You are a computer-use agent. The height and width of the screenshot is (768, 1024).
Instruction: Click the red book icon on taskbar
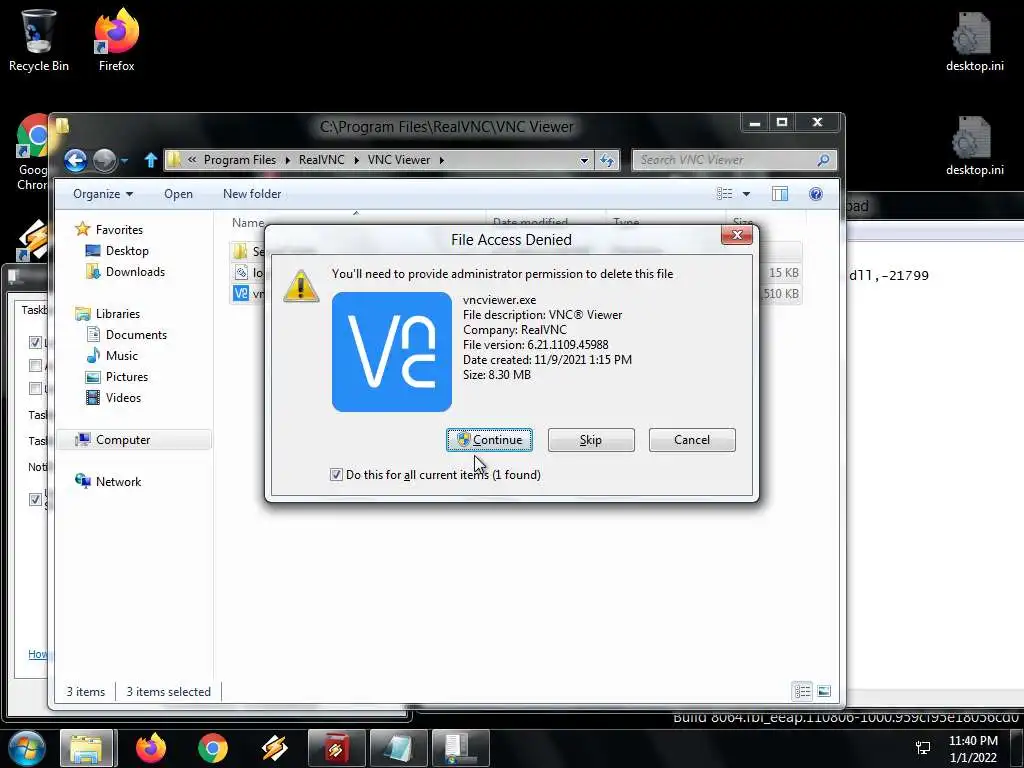pyautogui.click(x=336, y=748)
